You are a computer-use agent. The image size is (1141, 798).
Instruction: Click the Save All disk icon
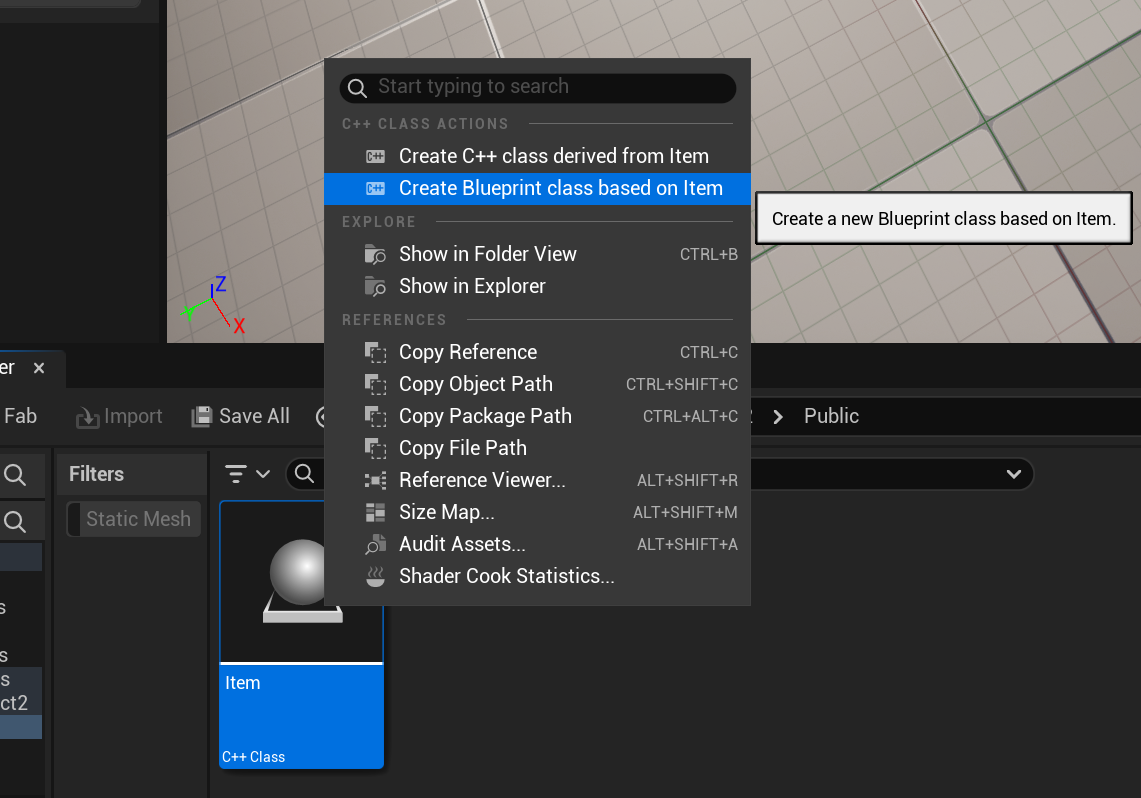pos(201,416)
